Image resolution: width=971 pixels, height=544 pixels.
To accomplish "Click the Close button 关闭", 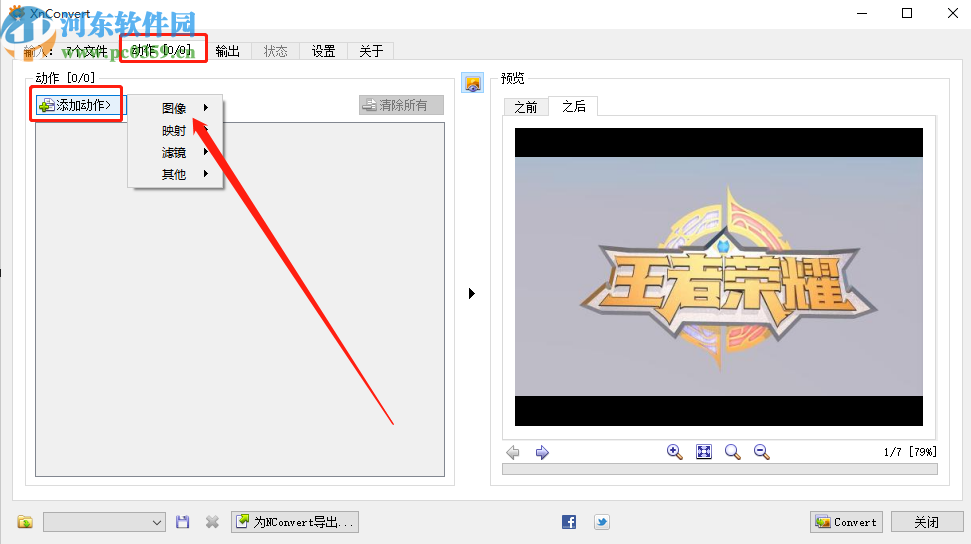I will (927, 522).
